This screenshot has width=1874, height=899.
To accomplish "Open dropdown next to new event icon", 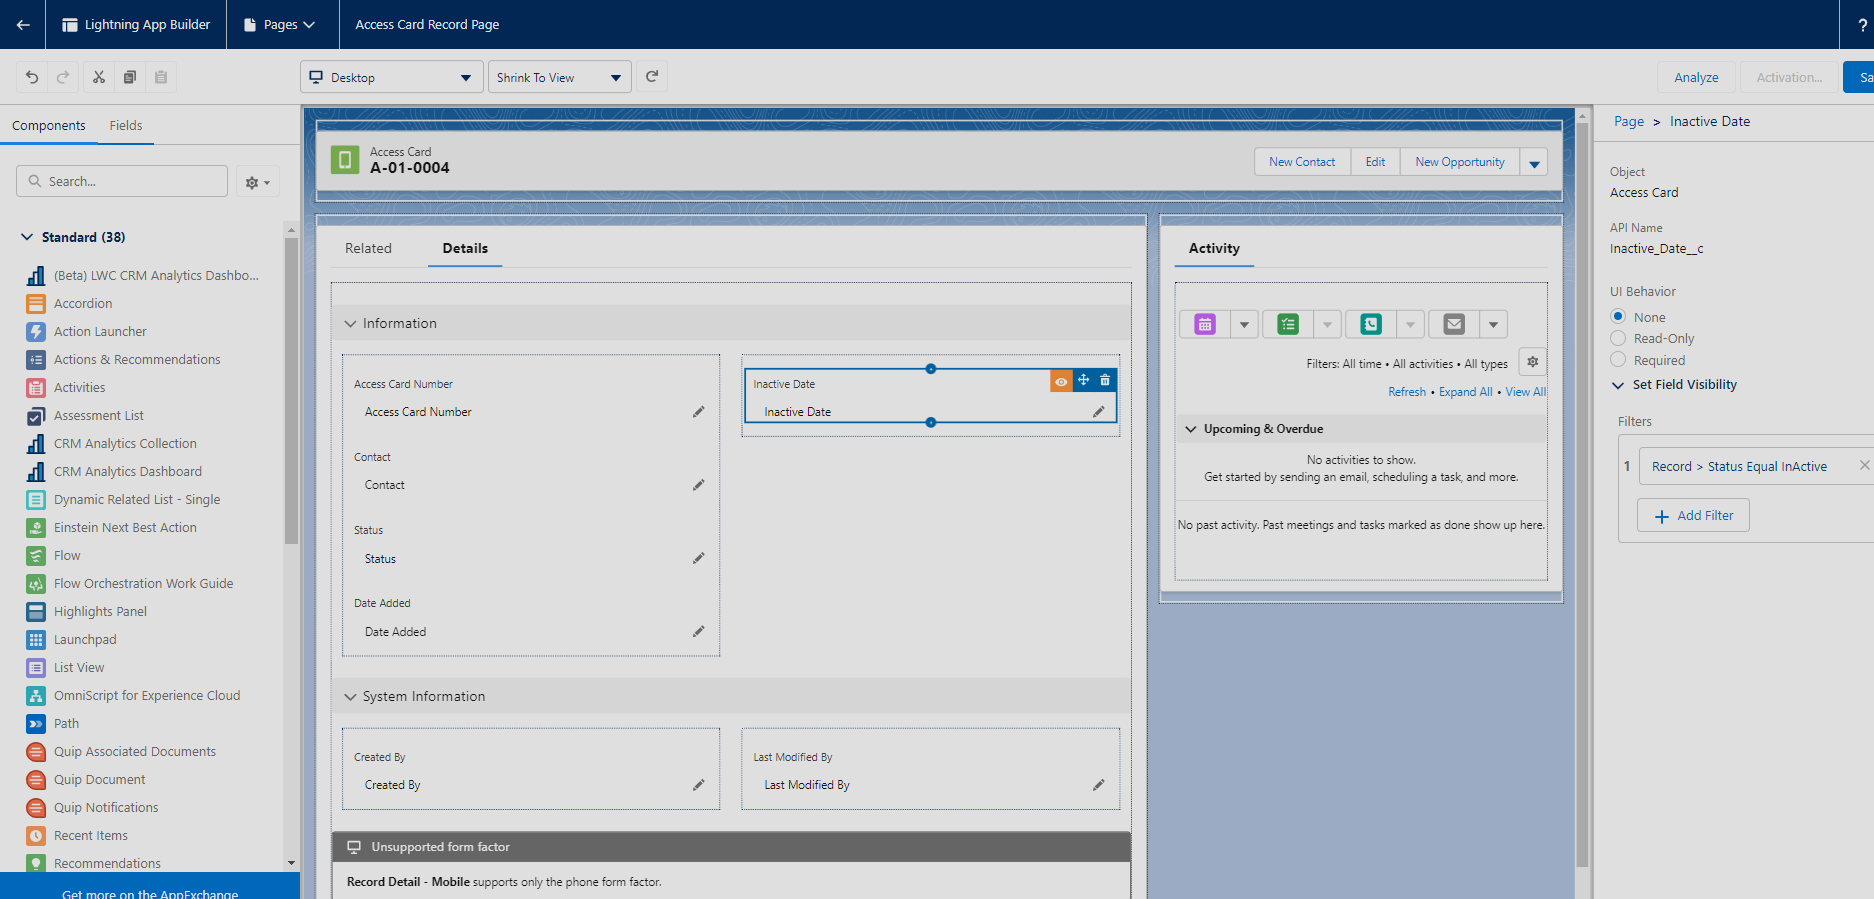I will coord(1244,324).
